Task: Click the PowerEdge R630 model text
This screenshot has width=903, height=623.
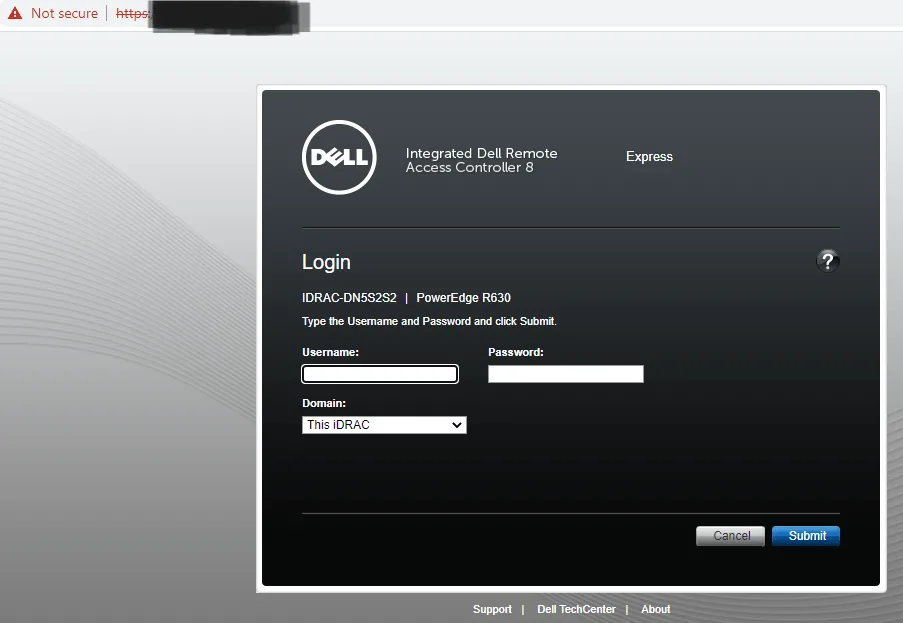Action: click(x=464, y=298)
